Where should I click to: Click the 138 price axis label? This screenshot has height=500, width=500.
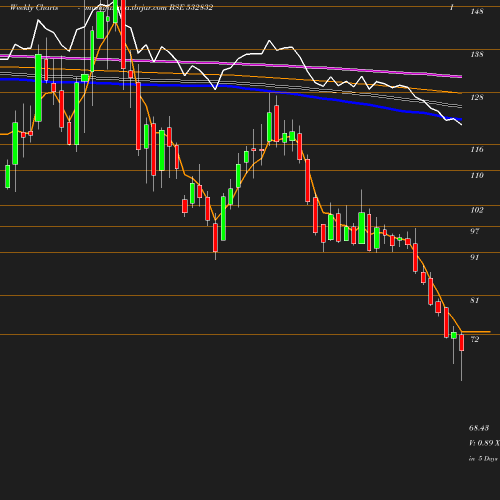[x=477, y=54]
